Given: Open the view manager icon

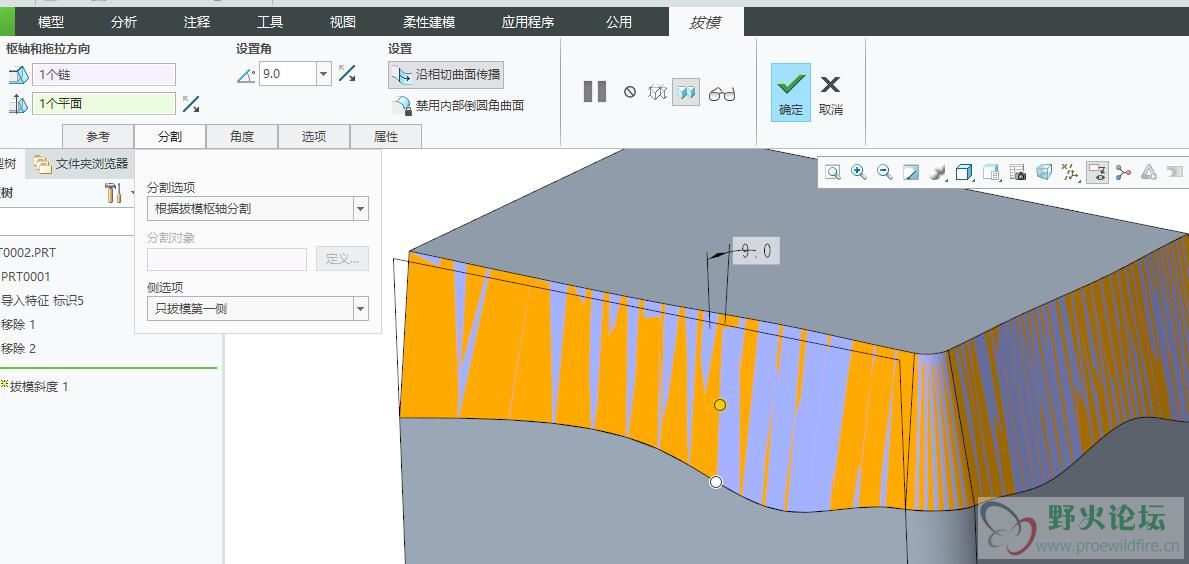Looking at the screenshot, I should (x=991, y=173).
